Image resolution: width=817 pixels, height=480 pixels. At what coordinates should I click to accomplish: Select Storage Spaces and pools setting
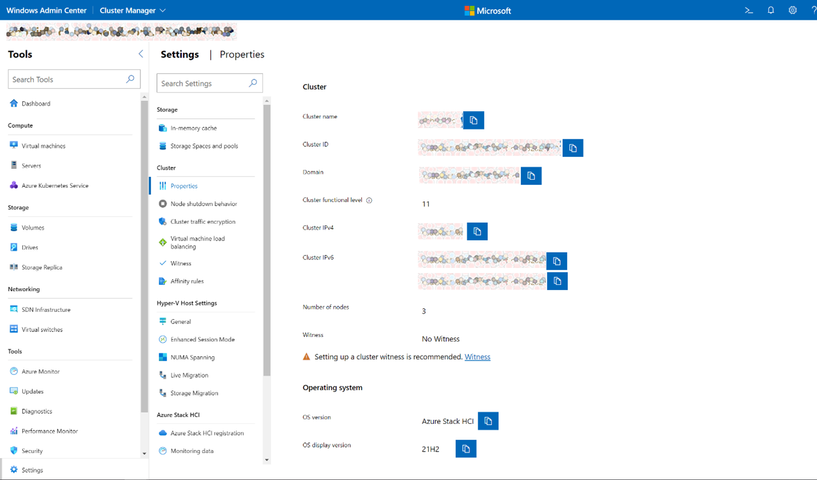[x=206, y=146]
